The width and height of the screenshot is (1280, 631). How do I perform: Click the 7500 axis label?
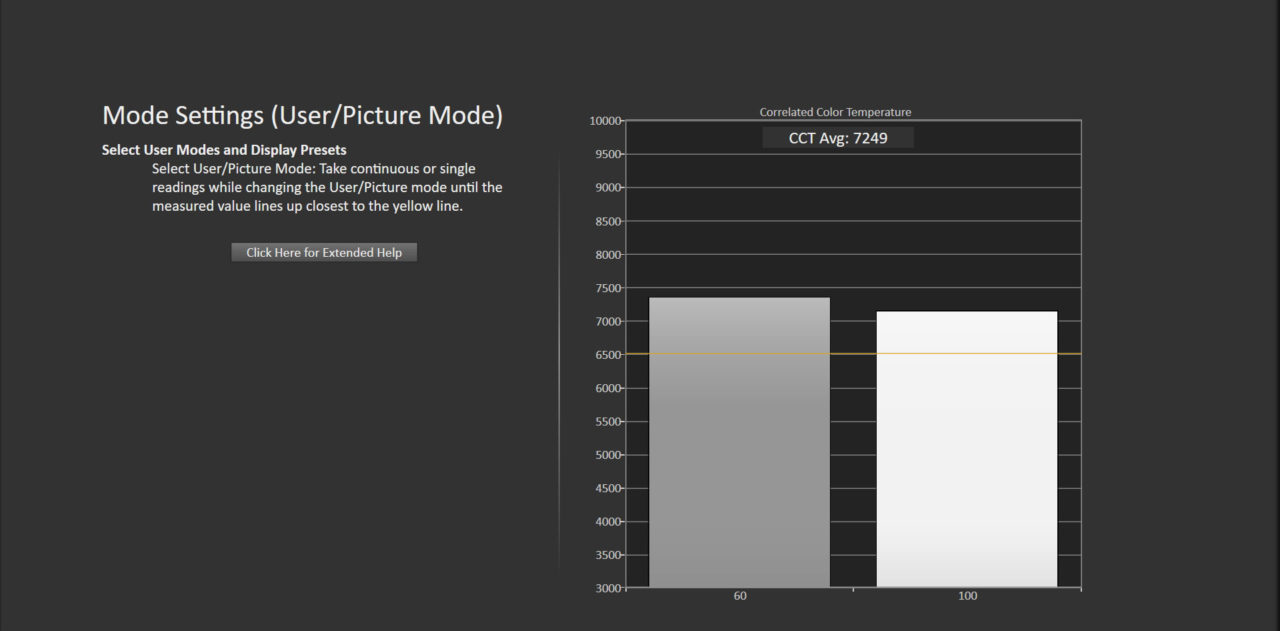tap(606, 288)
